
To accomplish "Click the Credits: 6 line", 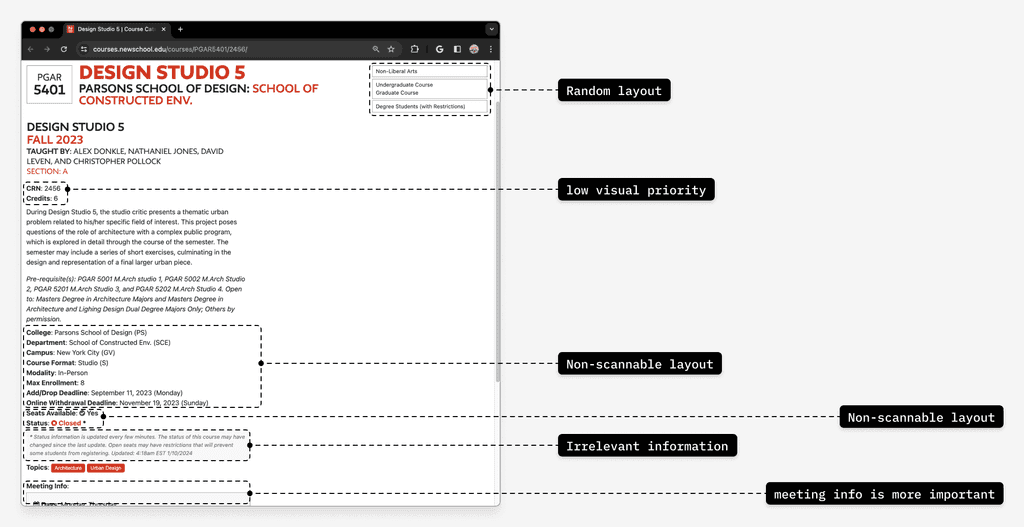I will (x=42, y=199).
